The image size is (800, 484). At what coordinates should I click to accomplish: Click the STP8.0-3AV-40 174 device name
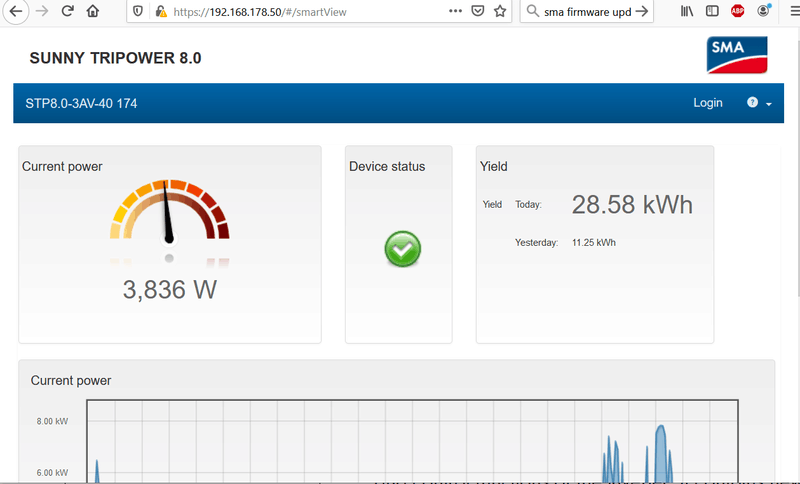tap(81, 104)
